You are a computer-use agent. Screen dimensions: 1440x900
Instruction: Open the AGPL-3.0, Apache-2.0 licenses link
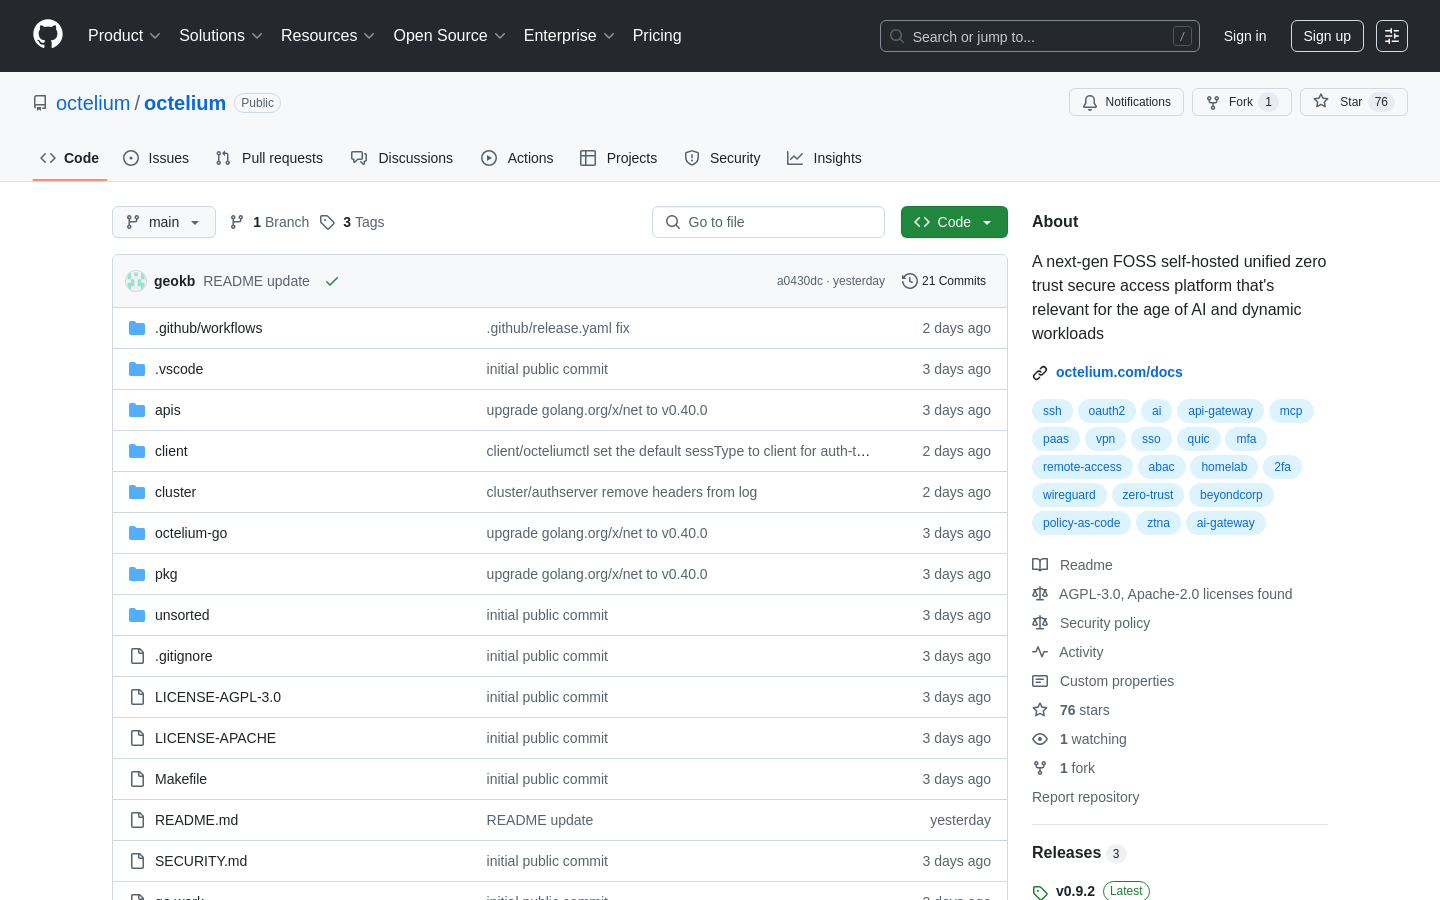click(x=1175, y=594)
